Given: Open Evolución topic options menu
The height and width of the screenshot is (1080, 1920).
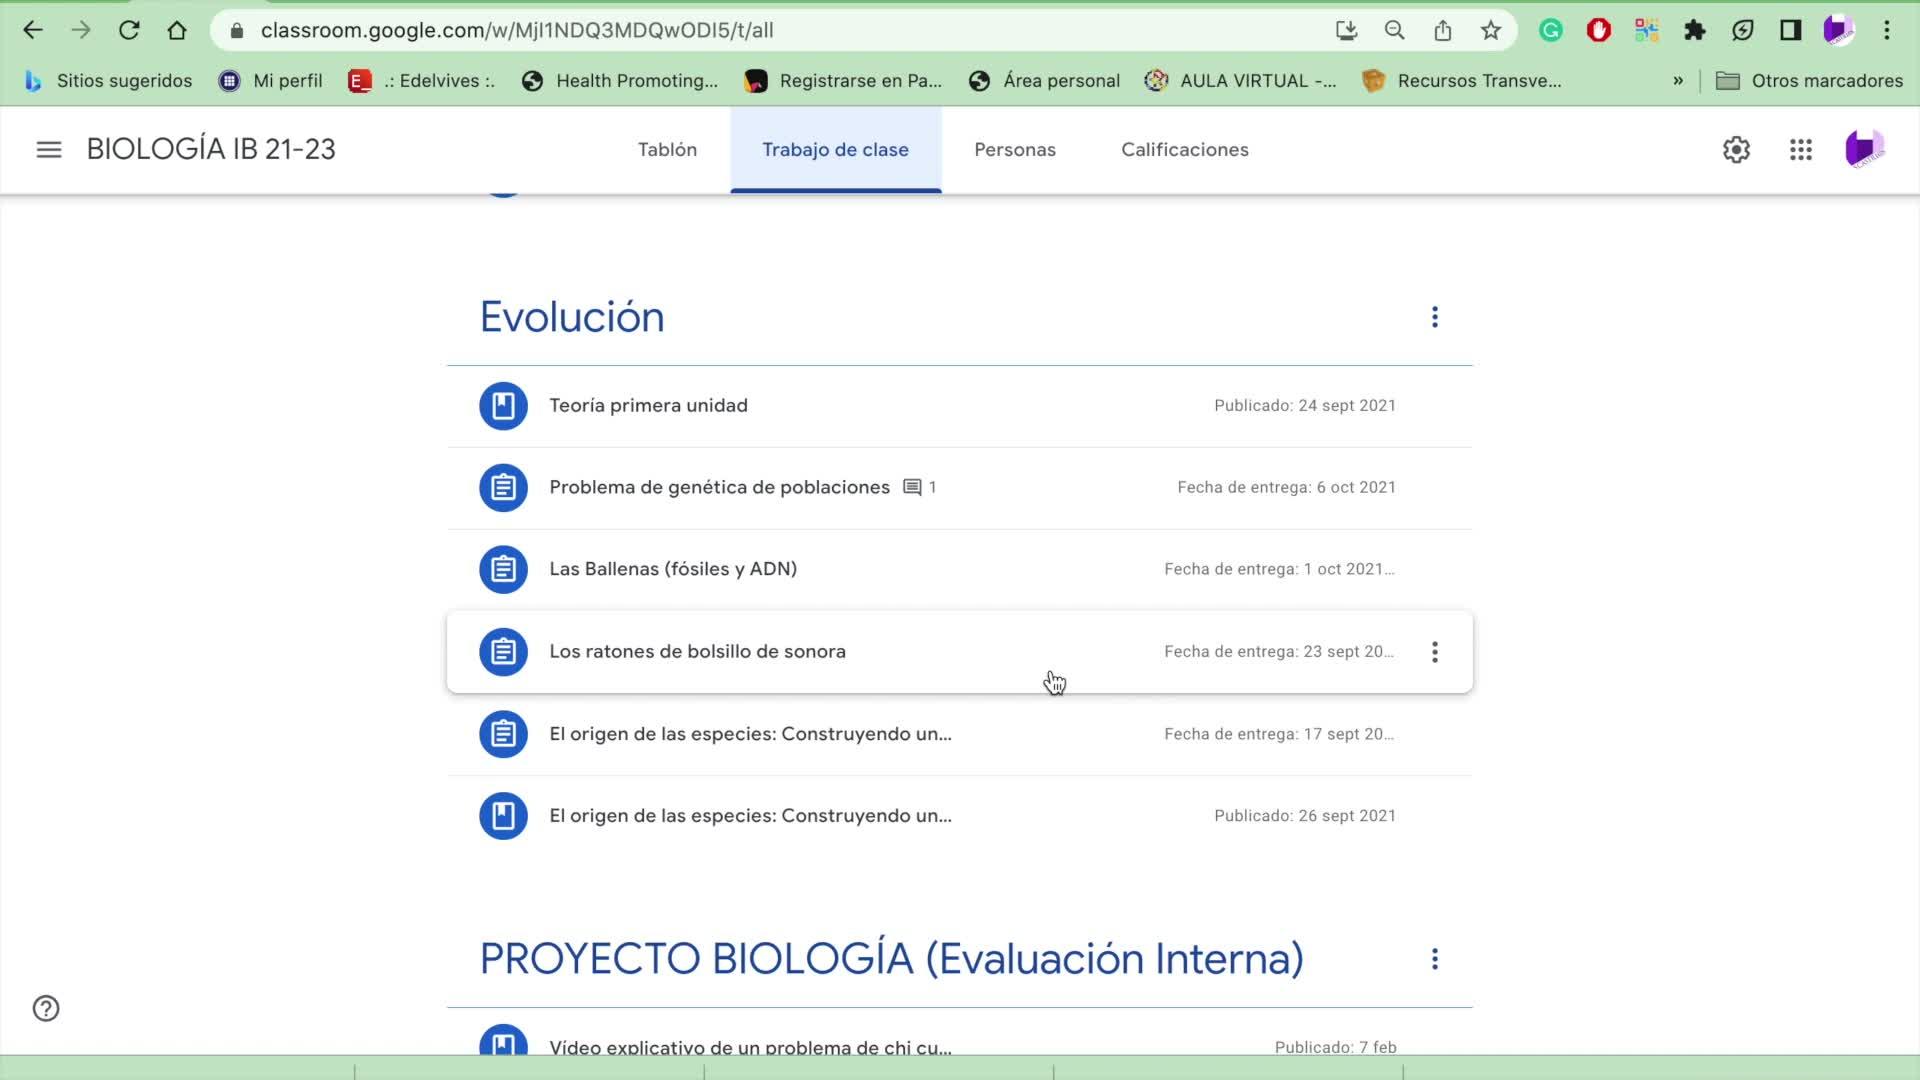Looking at the screenshot, I should (1434, 317).
